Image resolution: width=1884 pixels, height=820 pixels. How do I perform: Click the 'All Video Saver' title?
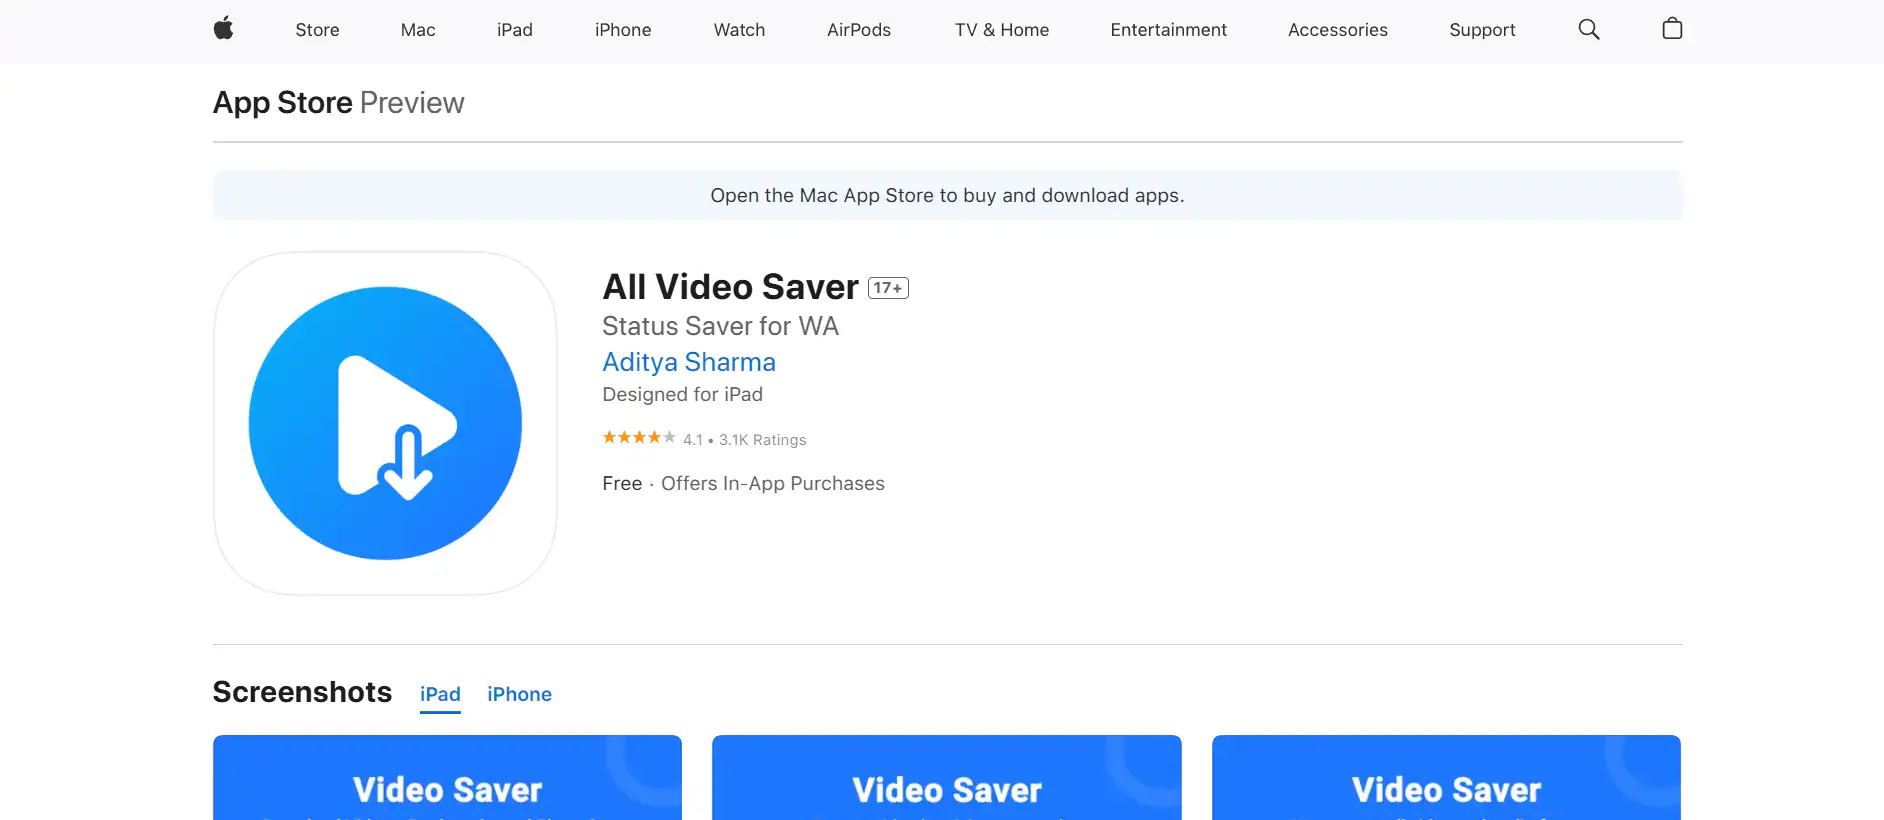[x=730, y=287]
